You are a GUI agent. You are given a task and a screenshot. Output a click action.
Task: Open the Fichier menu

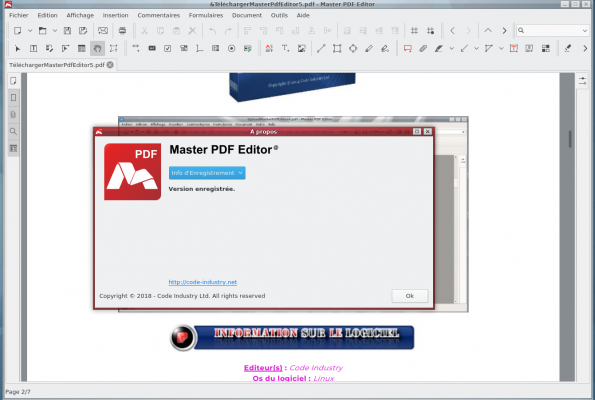pyautogui.click(x=19, y=15)
